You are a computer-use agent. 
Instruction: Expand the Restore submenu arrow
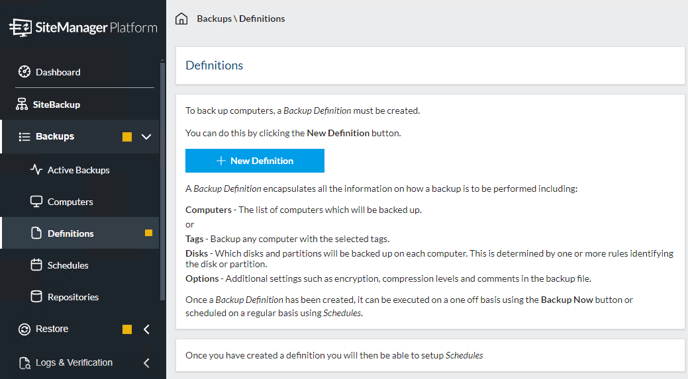147,329
